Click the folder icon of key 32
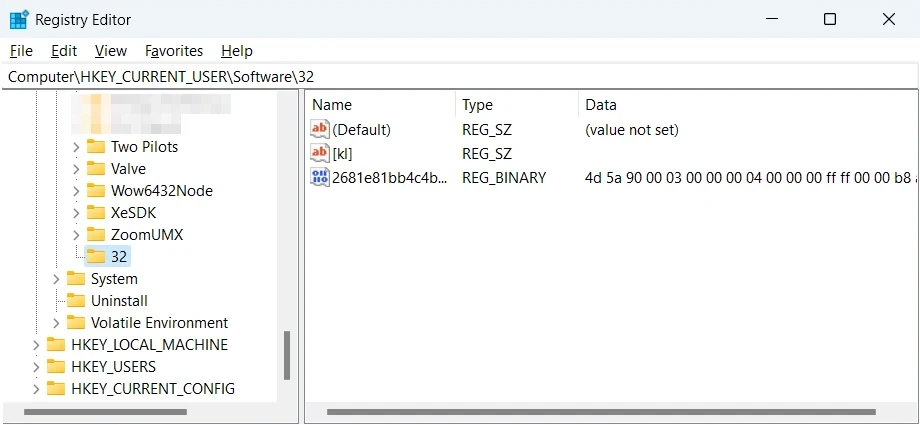 (96, 257)
